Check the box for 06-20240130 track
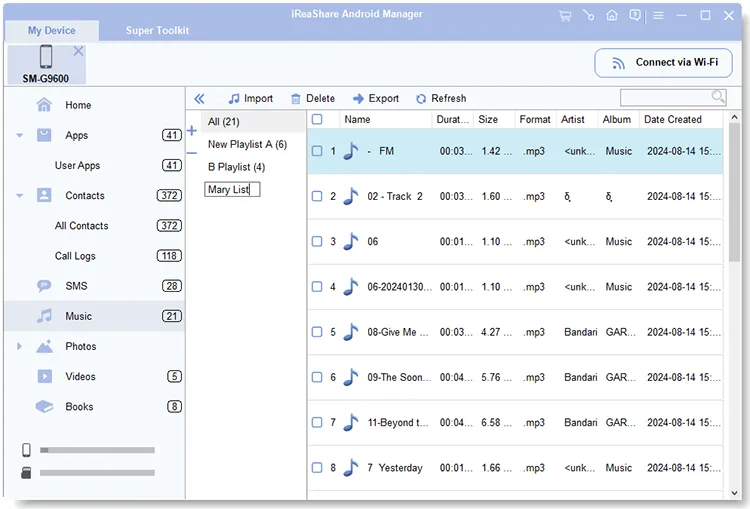 click(317, 287)
